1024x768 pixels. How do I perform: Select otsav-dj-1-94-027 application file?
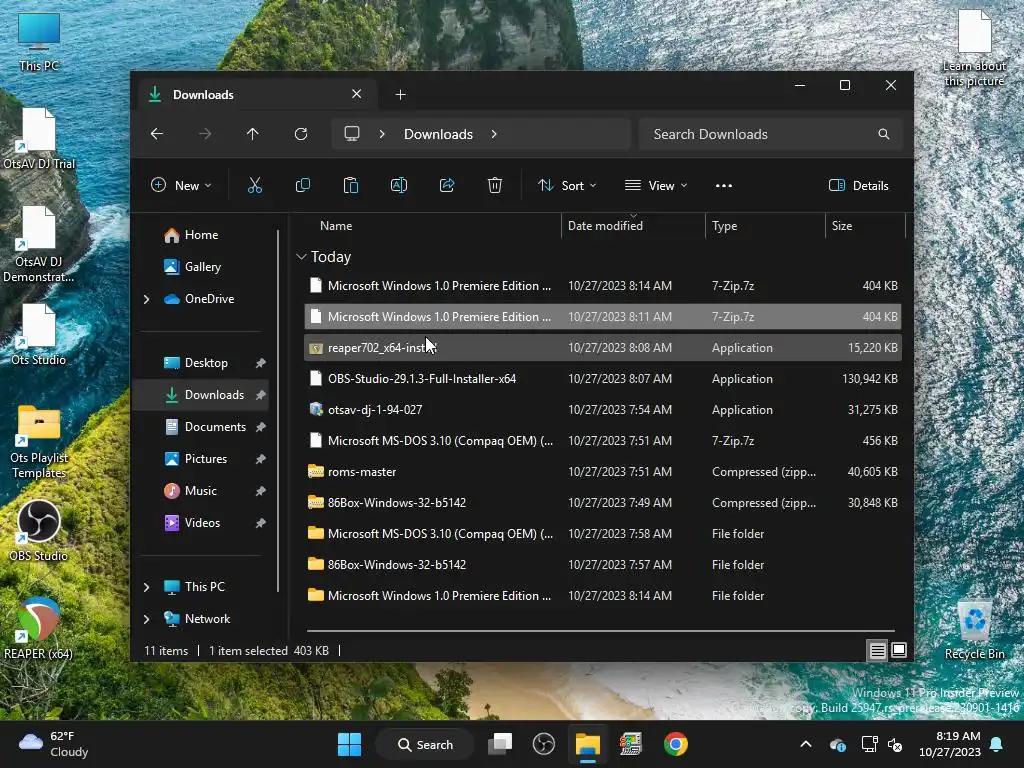pos(602,410)
